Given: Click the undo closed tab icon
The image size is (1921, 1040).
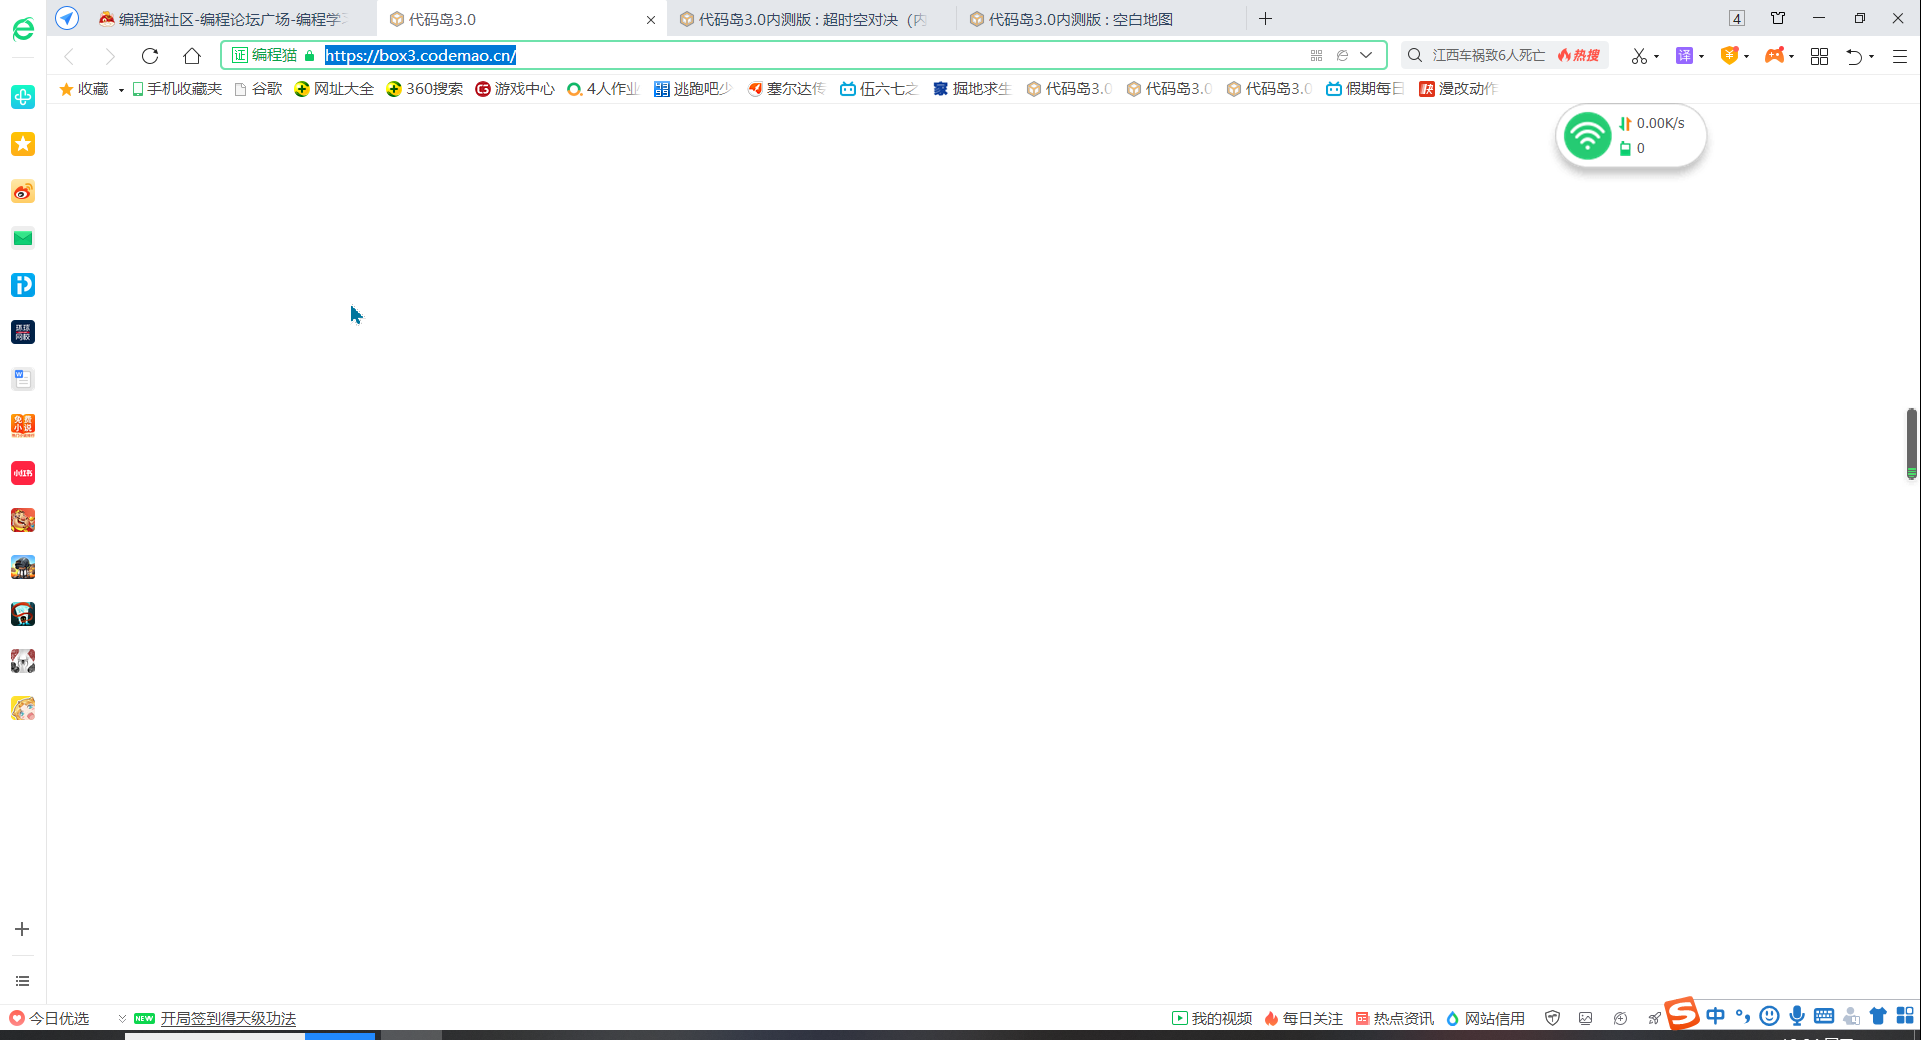Looking at the screenshot, I should pos(1854,57).
